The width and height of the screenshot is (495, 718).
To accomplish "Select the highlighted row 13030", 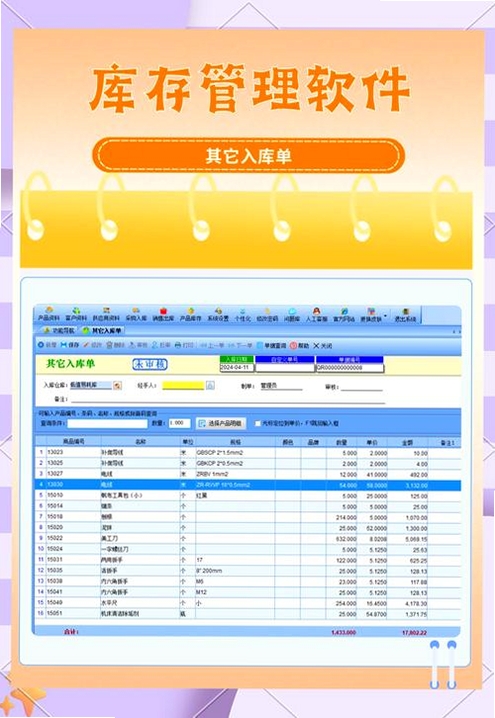I will (x=248, y=485).
